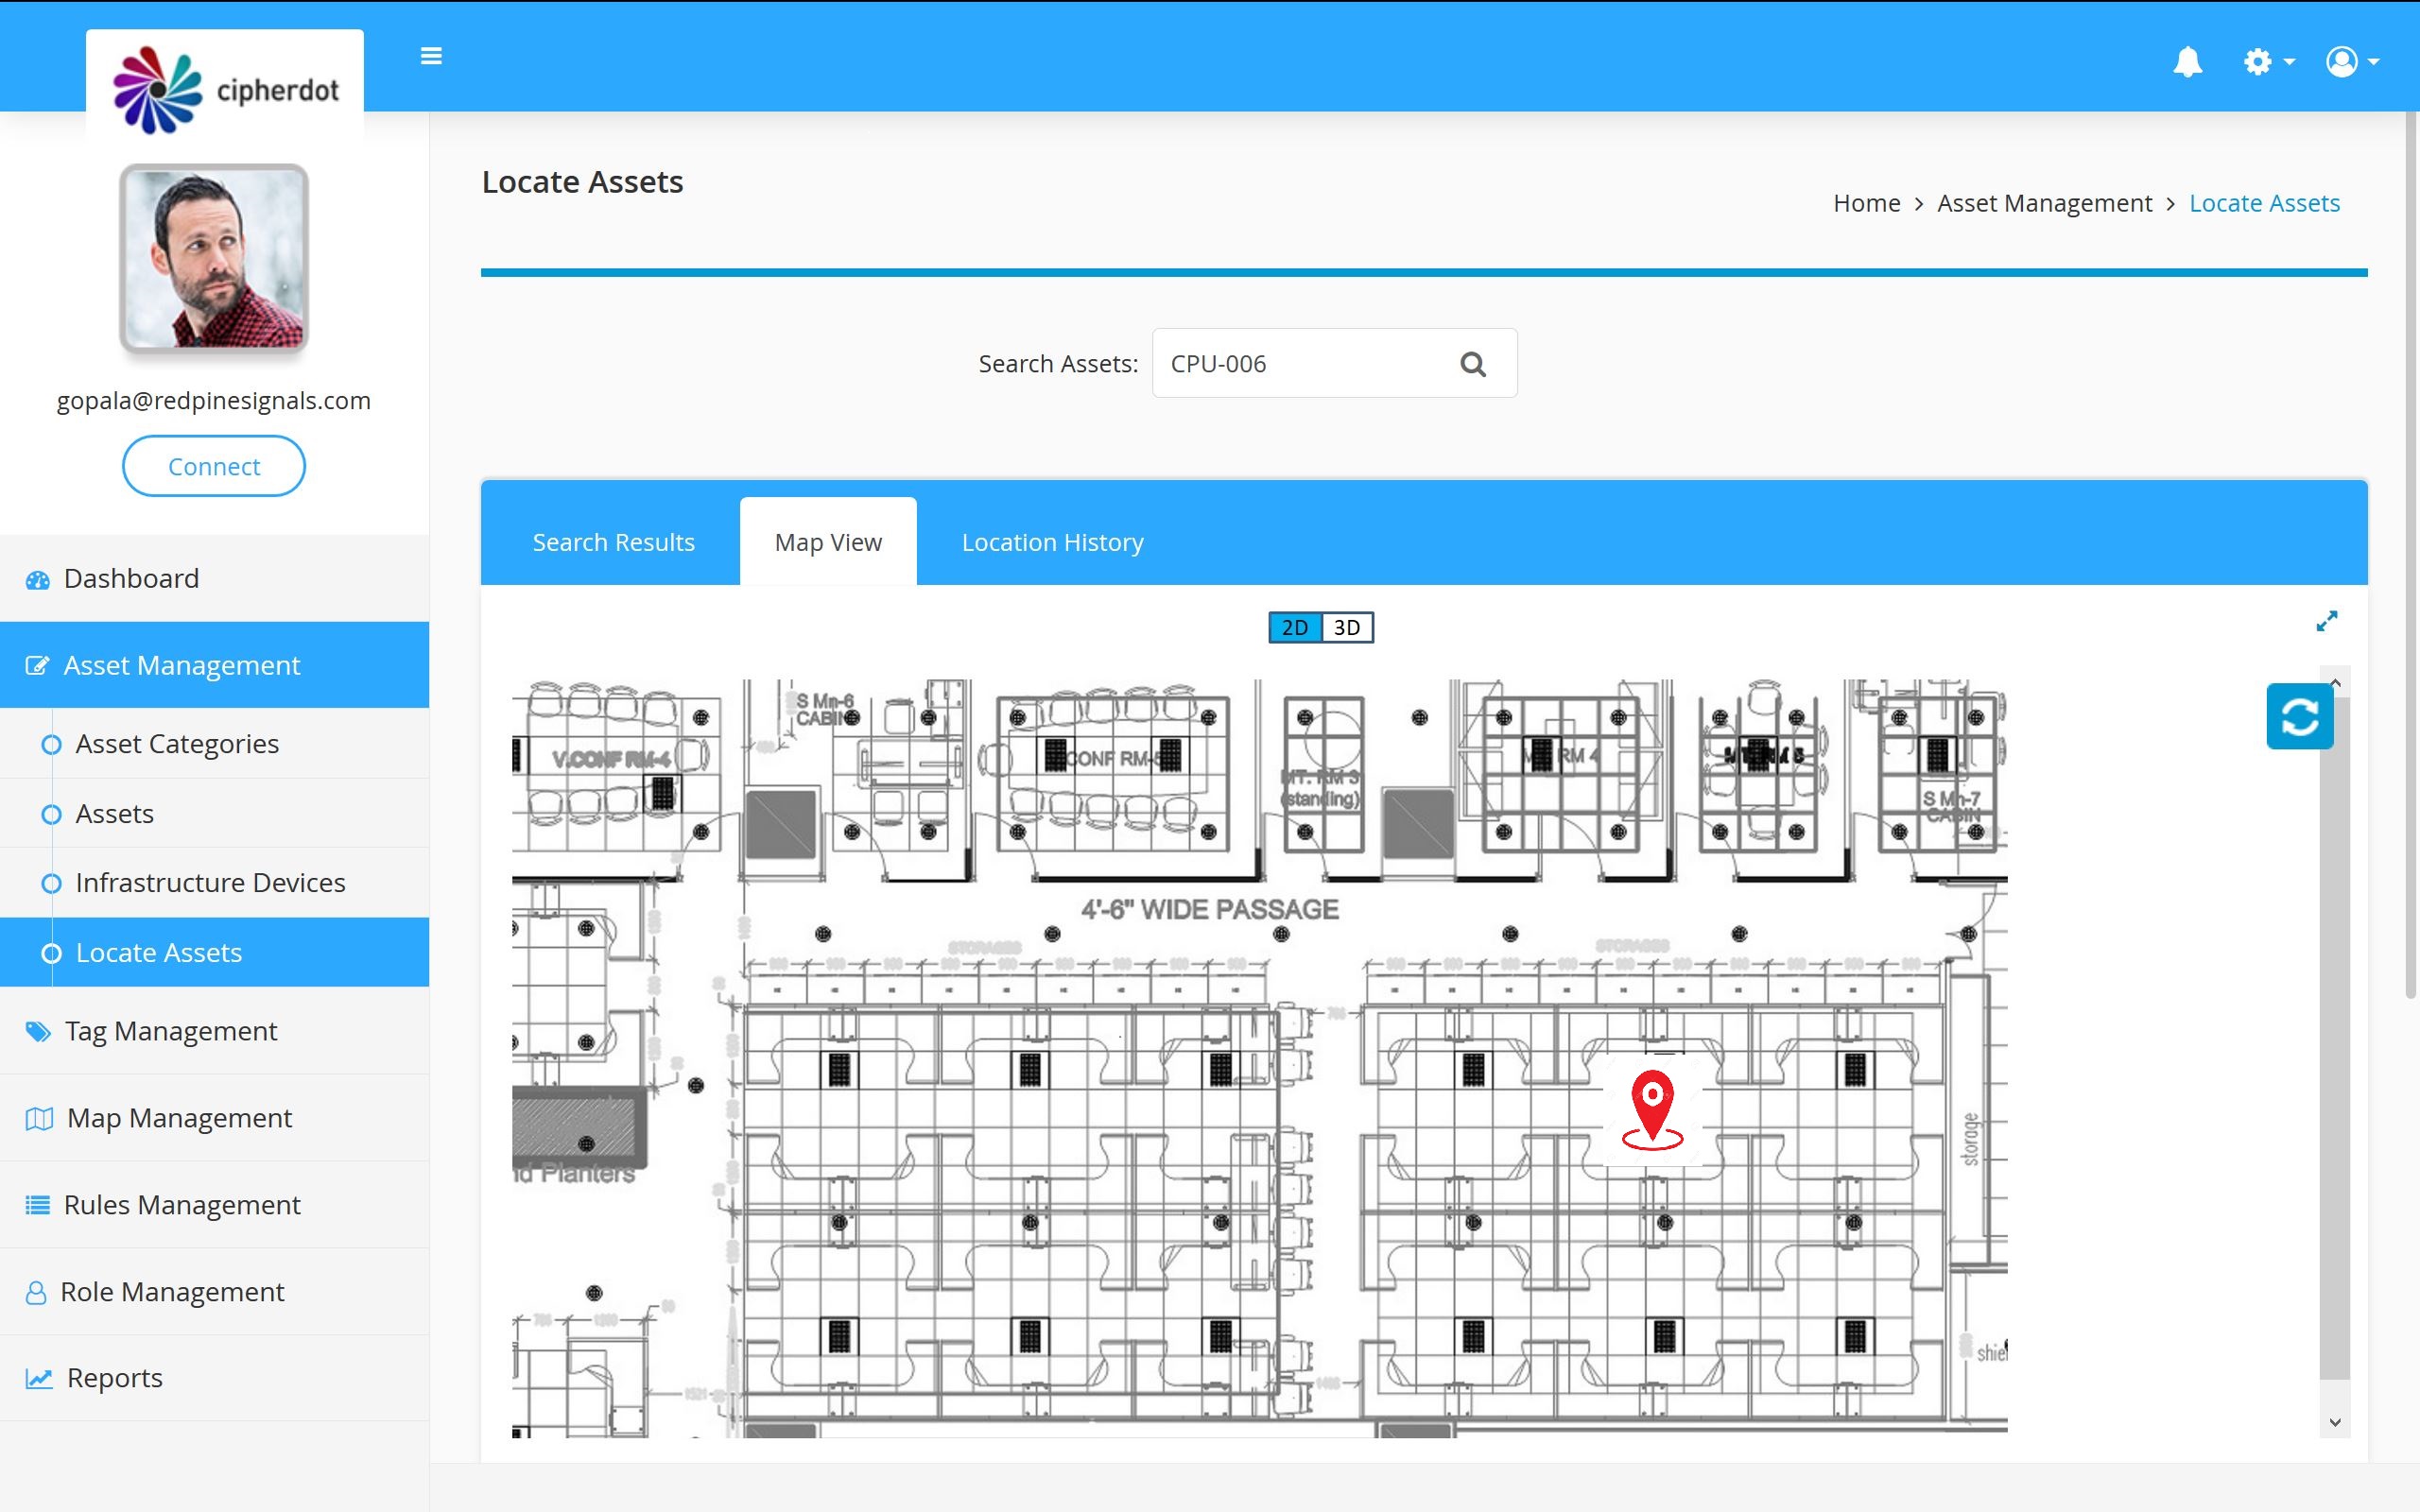Switch map to 3D mode
The width and height of the screenshot is (2420, 1512).
1347,628
